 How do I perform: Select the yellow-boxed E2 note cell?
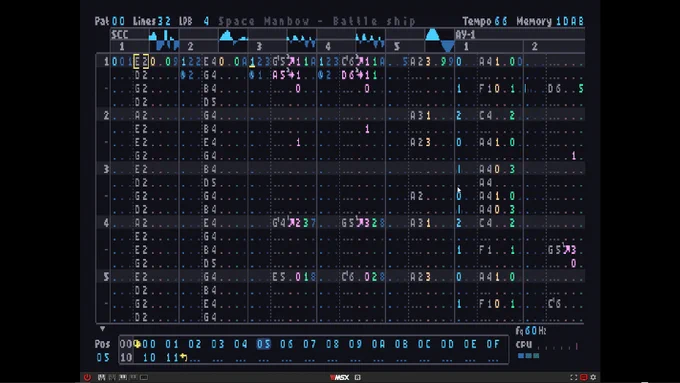(141, 62)
